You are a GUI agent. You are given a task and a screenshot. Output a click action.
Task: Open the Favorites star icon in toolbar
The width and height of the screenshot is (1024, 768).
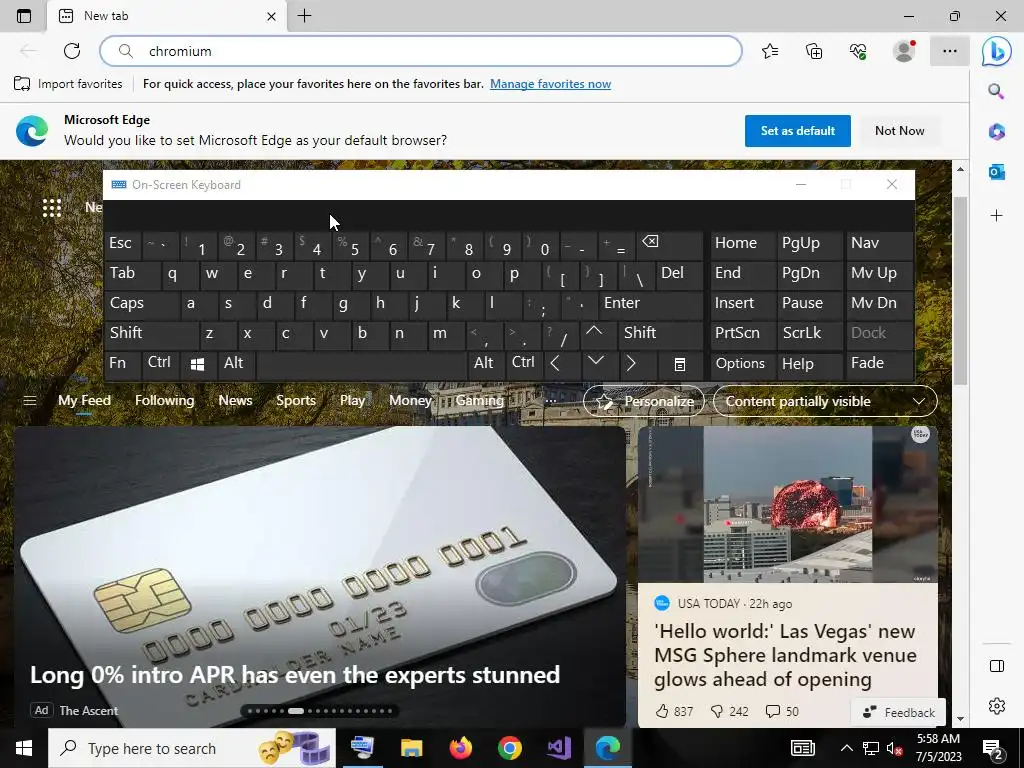coord(770,51)
